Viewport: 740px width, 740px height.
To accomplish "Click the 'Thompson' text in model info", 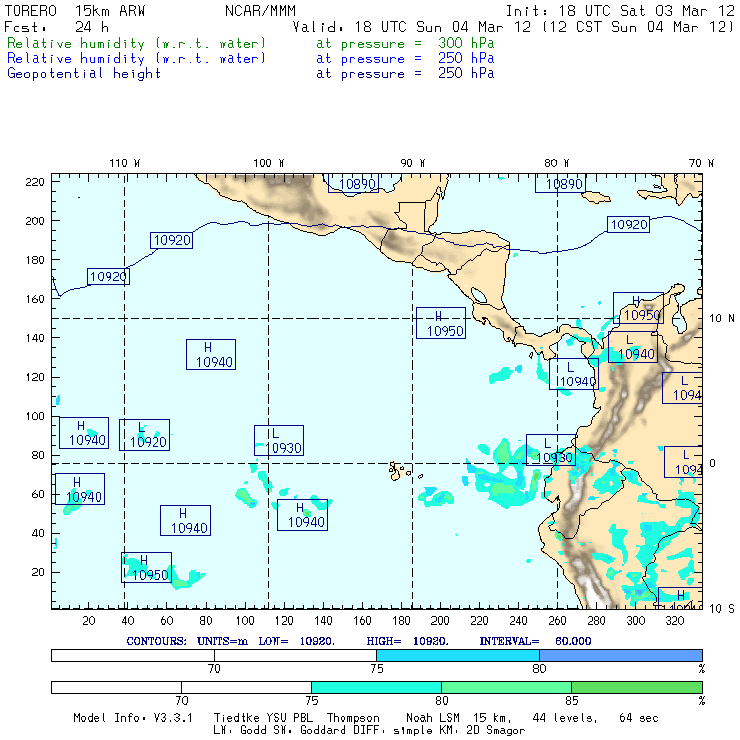I will click(x=353, y=718).
